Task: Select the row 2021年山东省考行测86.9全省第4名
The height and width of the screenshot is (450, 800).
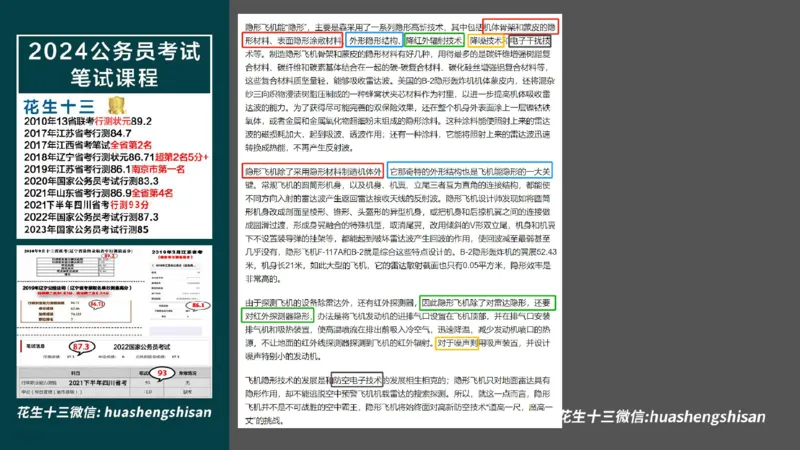Action: (98, 193)
